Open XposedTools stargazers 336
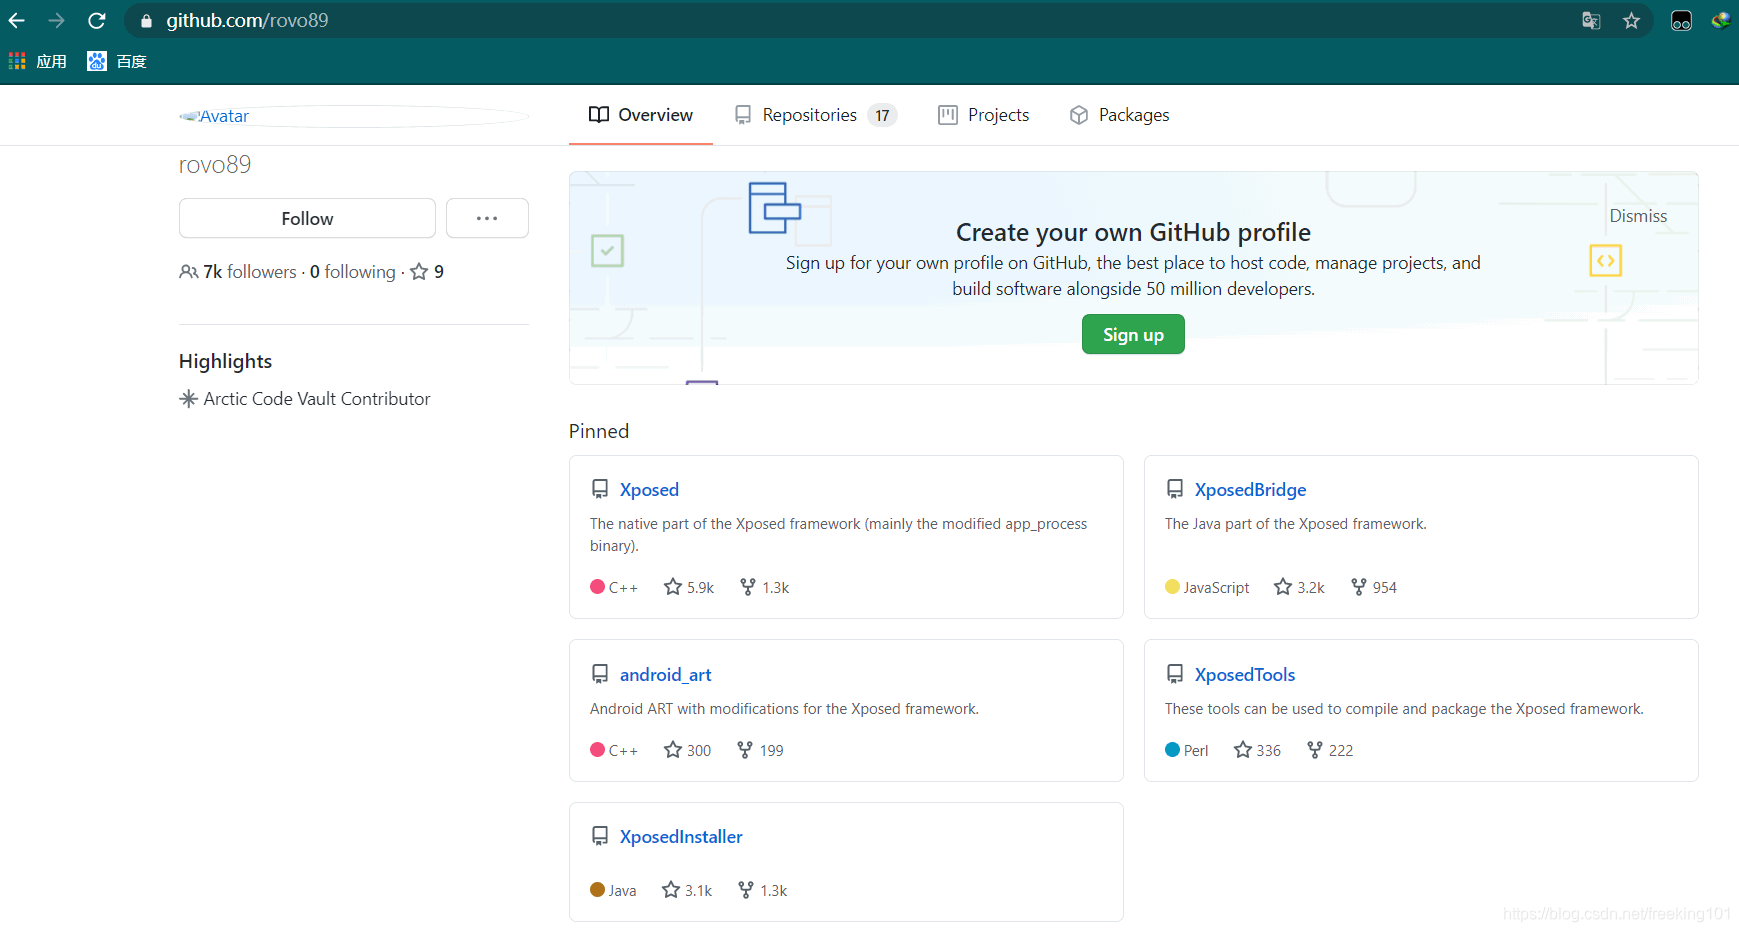Viewport: 1739px width, 932px height. [1257, 750]
